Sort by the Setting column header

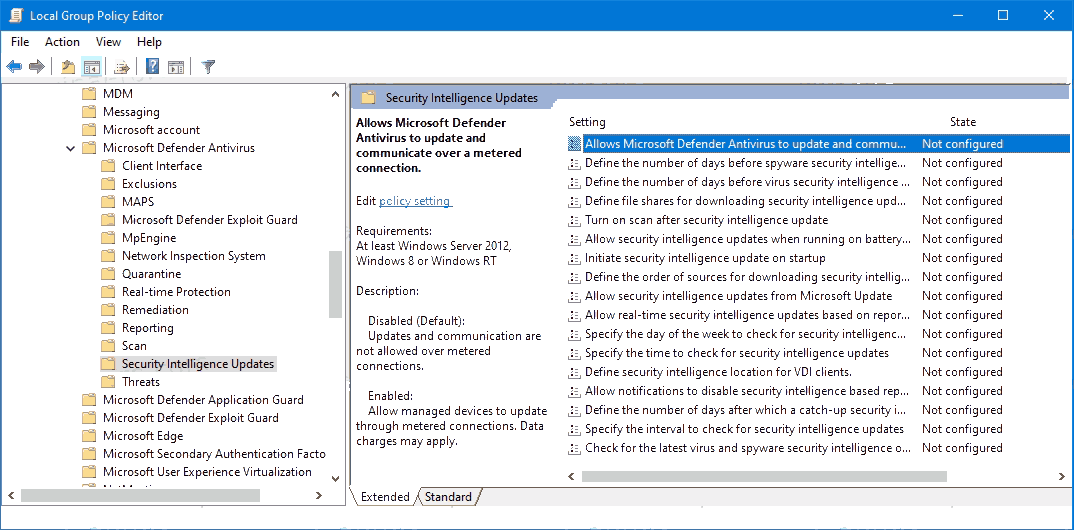click(587, 122)
